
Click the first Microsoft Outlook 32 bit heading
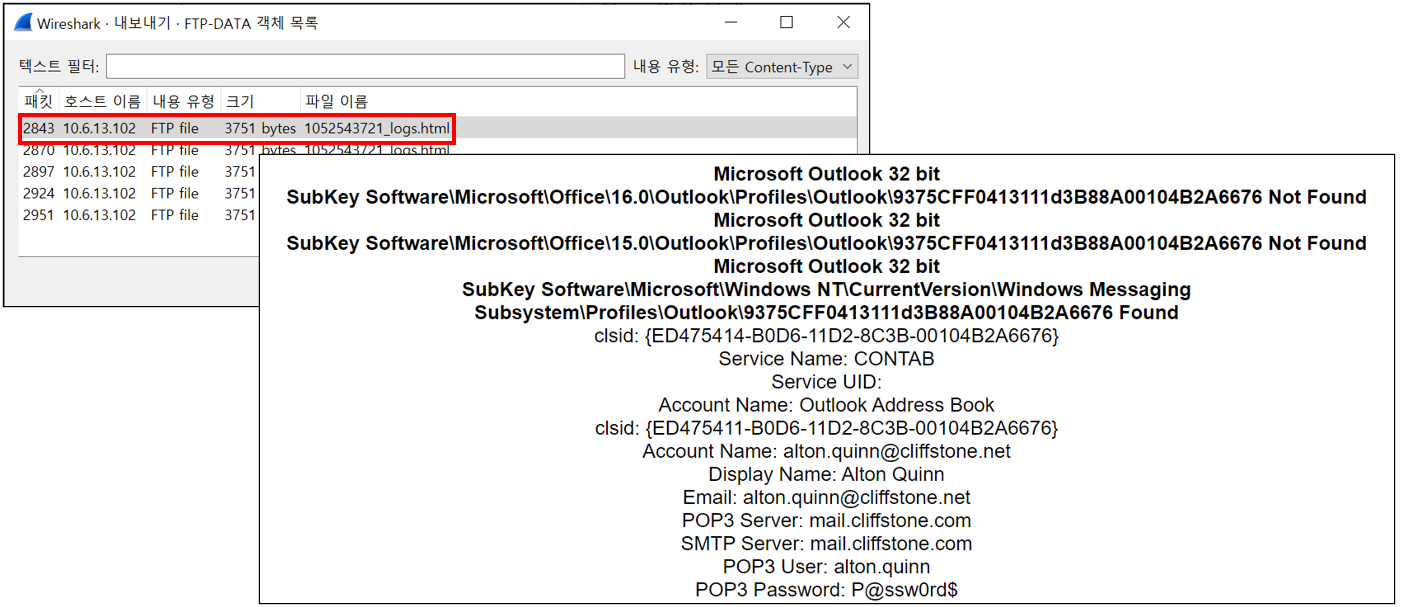click(x=826, y=174)
